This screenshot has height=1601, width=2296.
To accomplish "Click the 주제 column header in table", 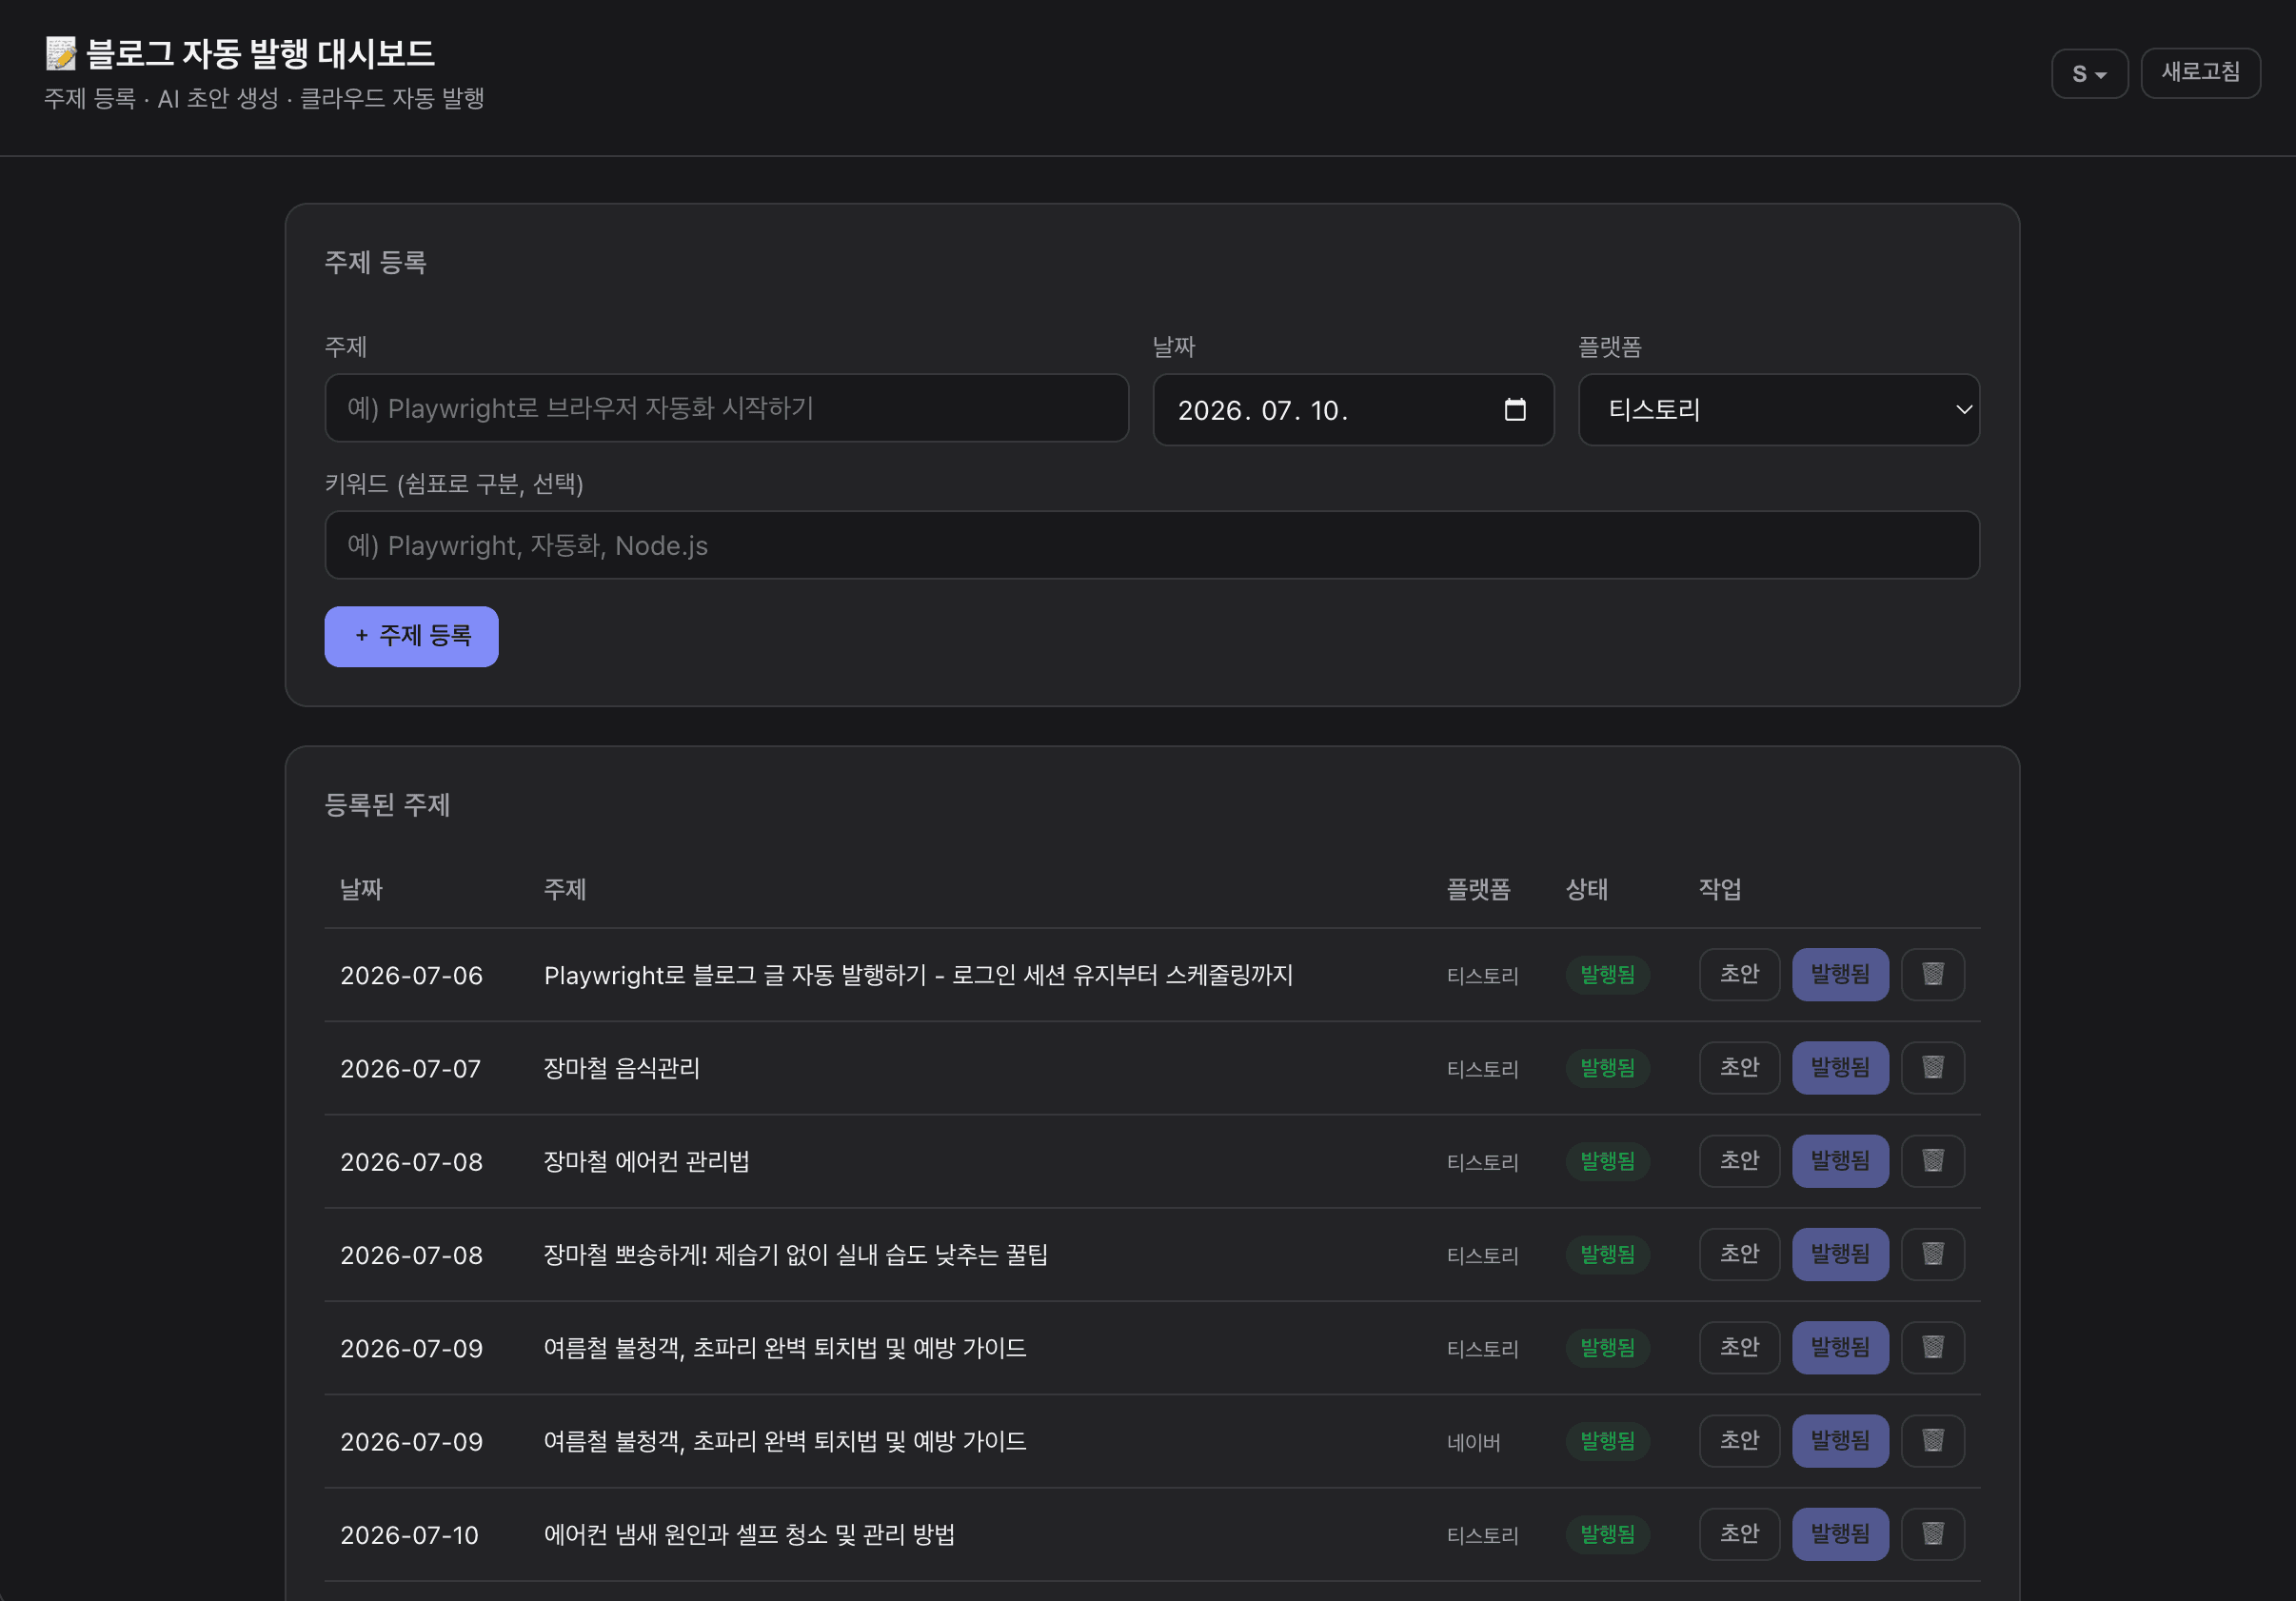I will (x=565, y=889).
